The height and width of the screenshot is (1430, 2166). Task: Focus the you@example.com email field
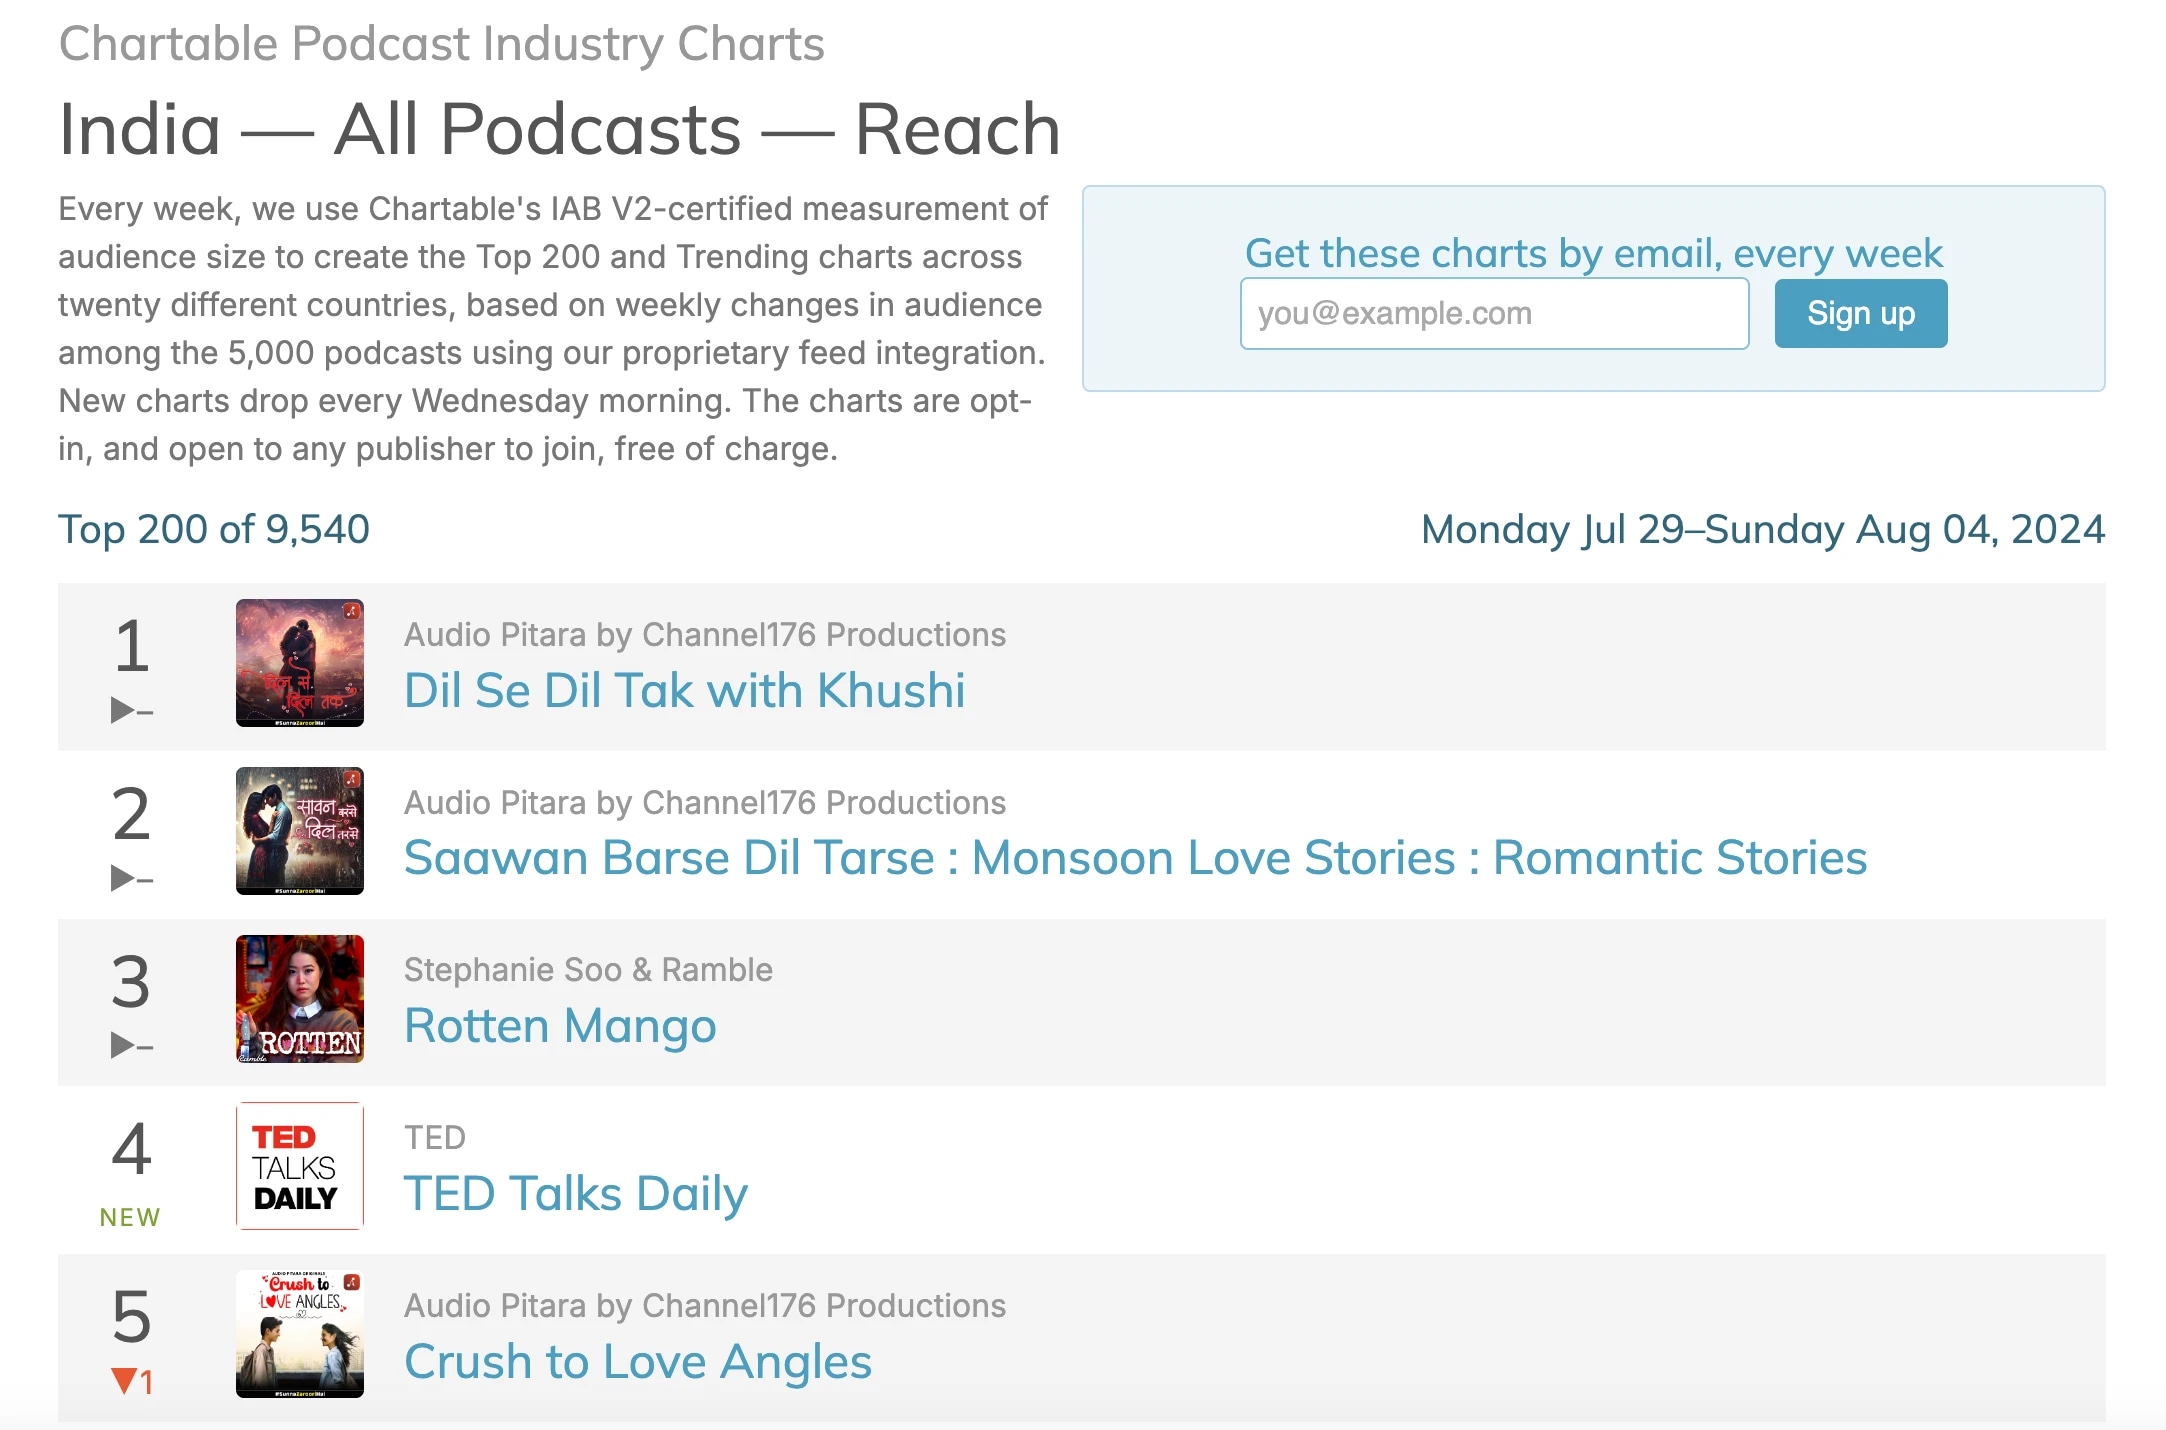point(1494,314)
